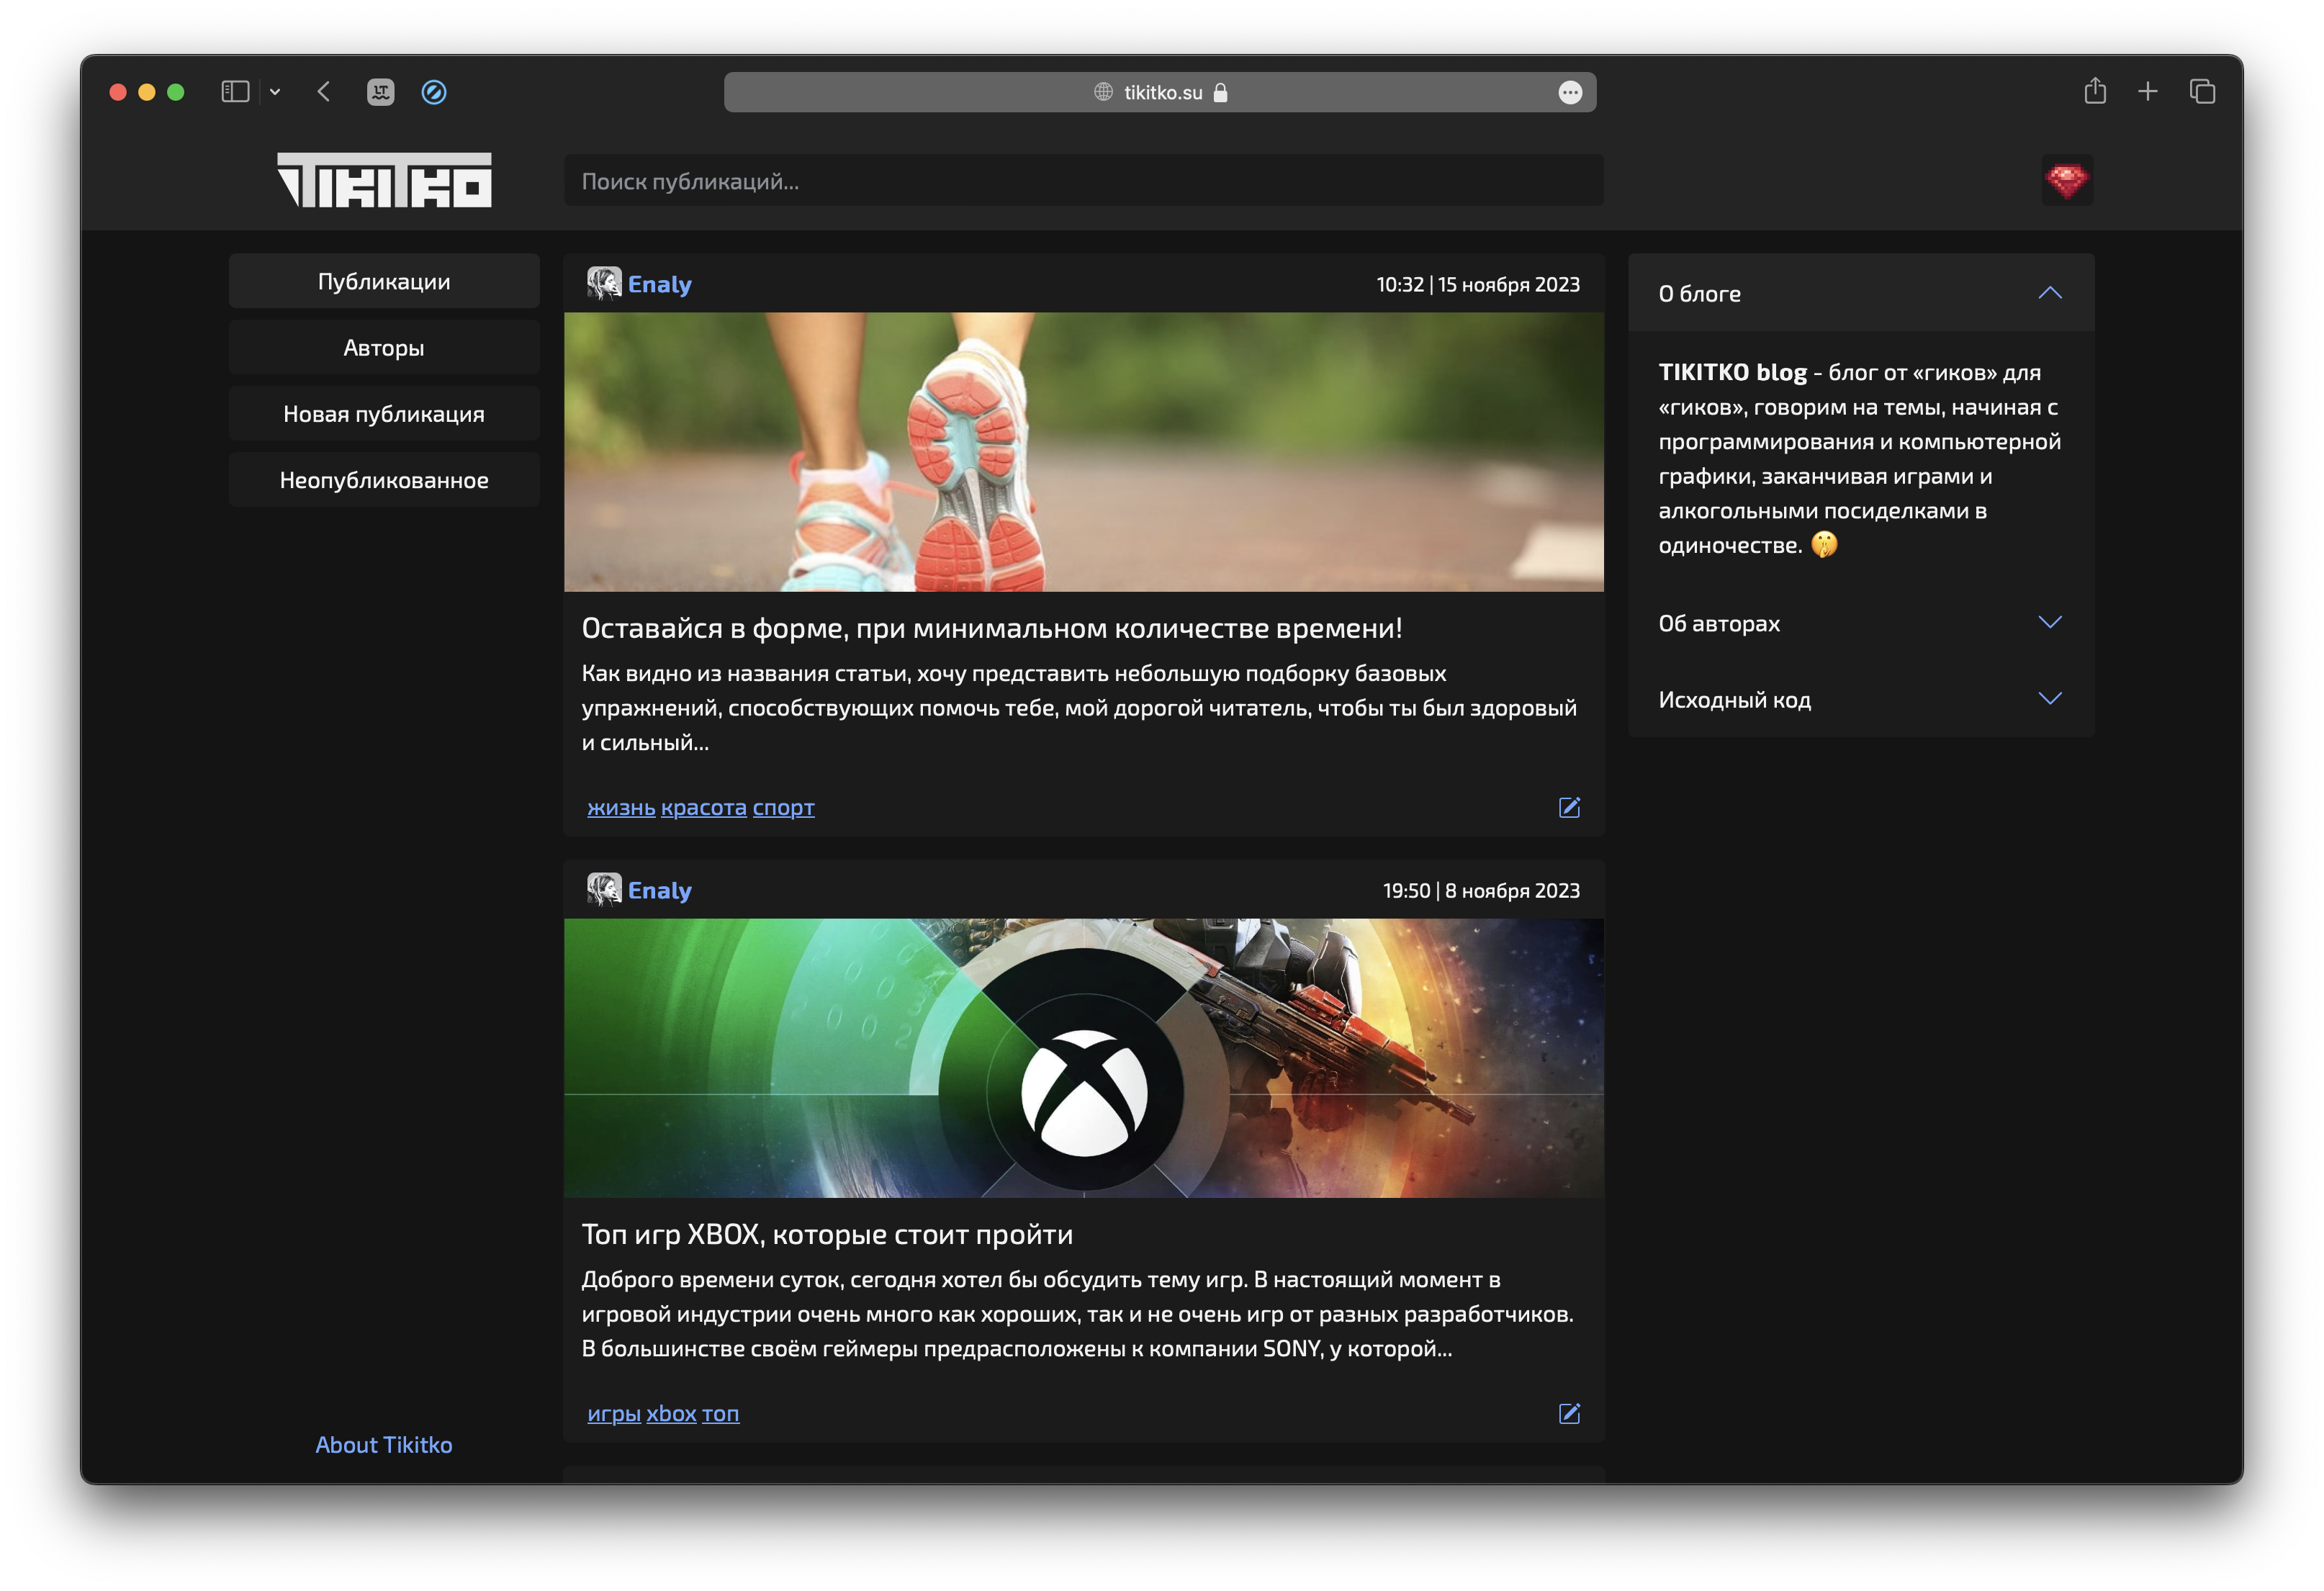Click the "Поиск публикаций" search field
Viewport: 2324px width, 1591px height.
tap(1083, 181)
